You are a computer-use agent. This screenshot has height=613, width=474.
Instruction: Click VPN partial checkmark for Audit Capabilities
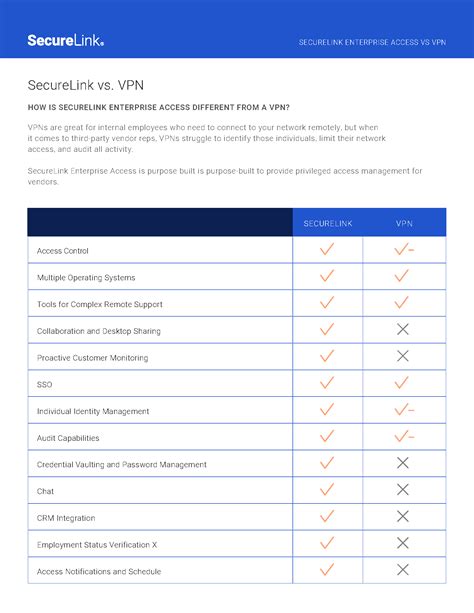404,436
